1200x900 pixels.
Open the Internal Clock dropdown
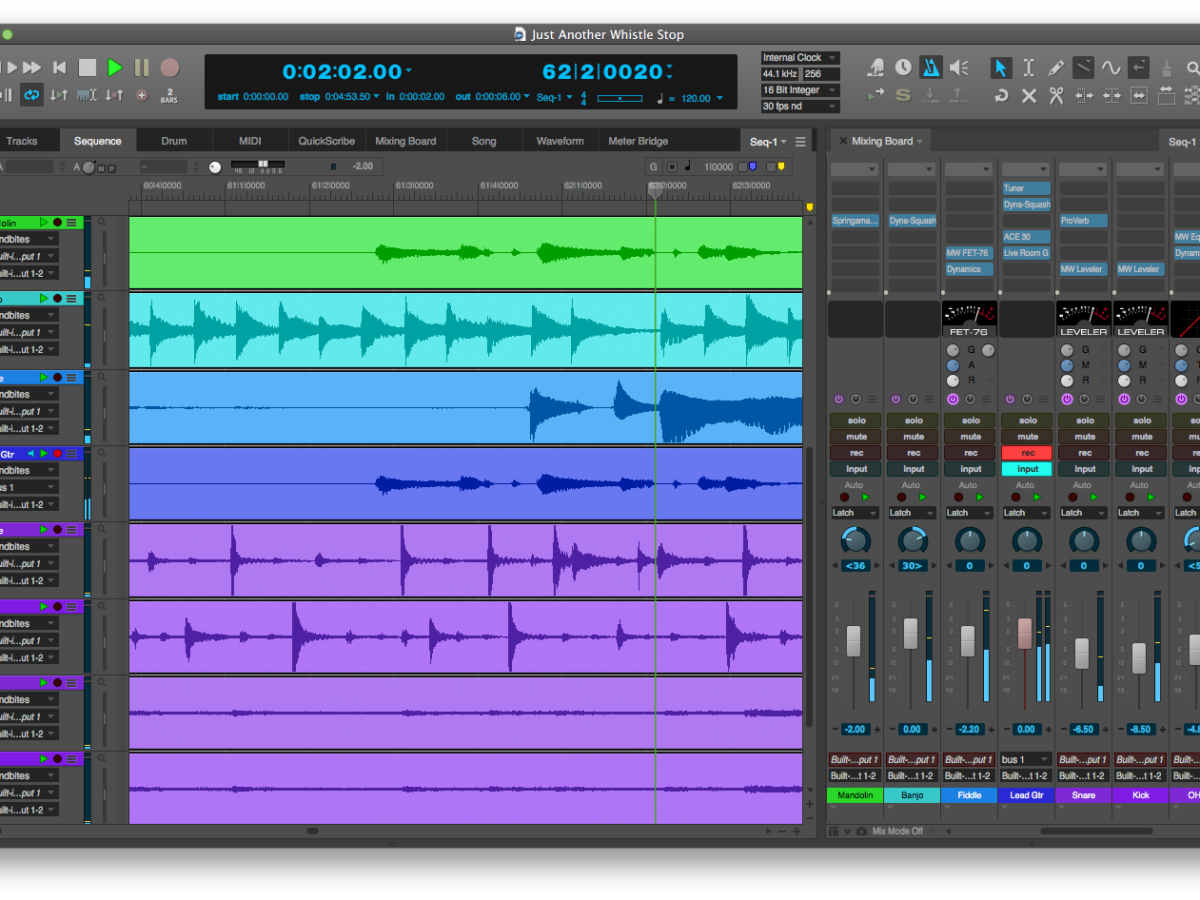[x=800, y=58]
